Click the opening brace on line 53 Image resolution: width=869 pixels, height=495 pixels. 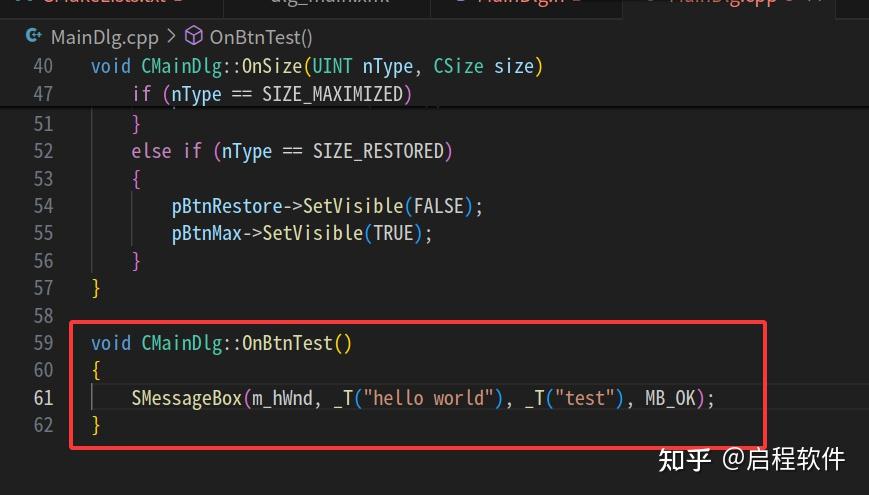(x=136, y=179)
